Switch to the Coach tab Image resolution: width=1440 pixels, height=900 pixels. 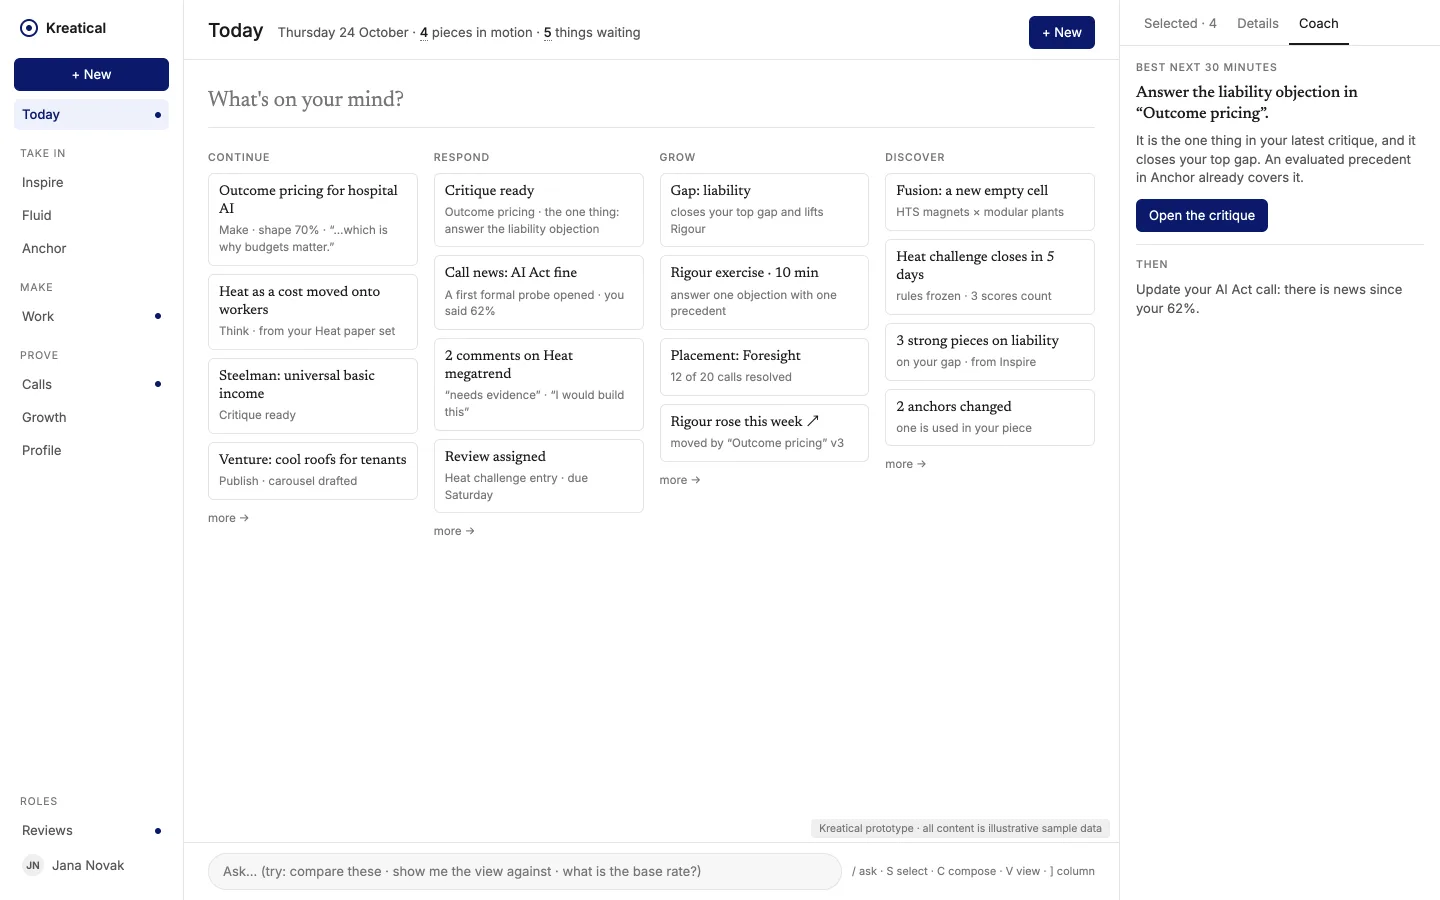[1318, 23]
